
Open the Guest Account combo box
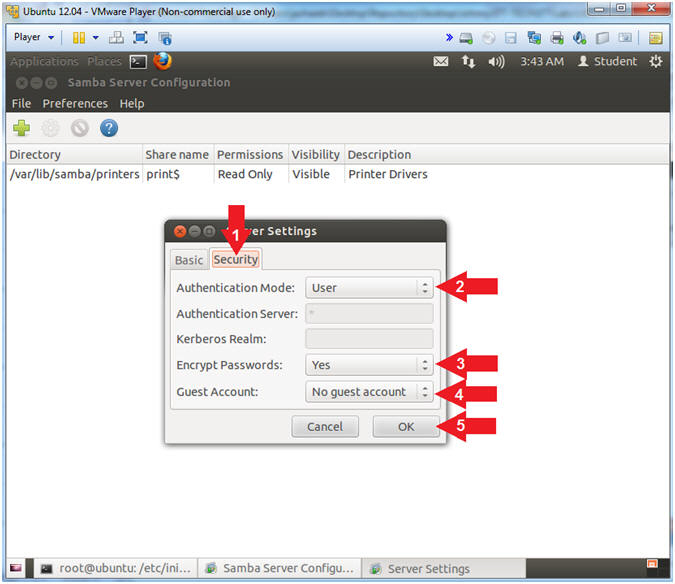point(369,392)
